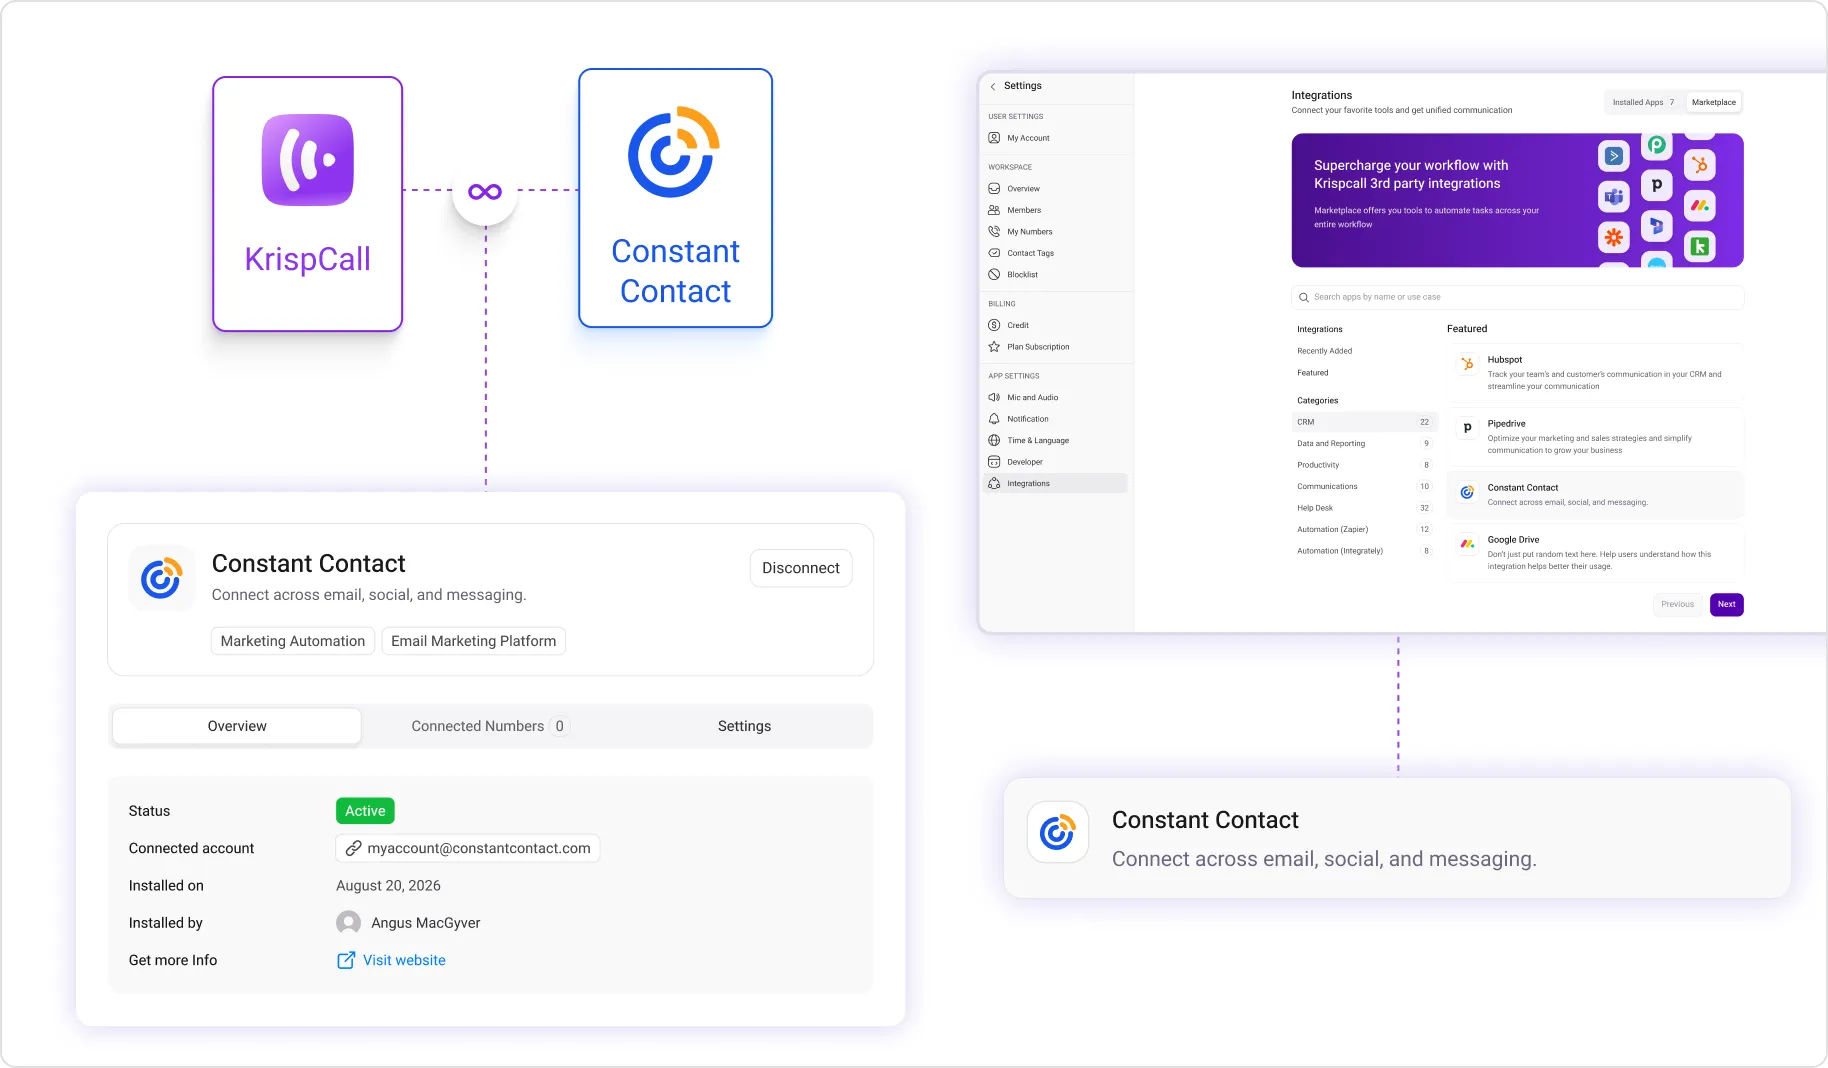Click the external-link icon next to Visit website
This screenshot has width=1828, height=1068.
pos(346,960)
